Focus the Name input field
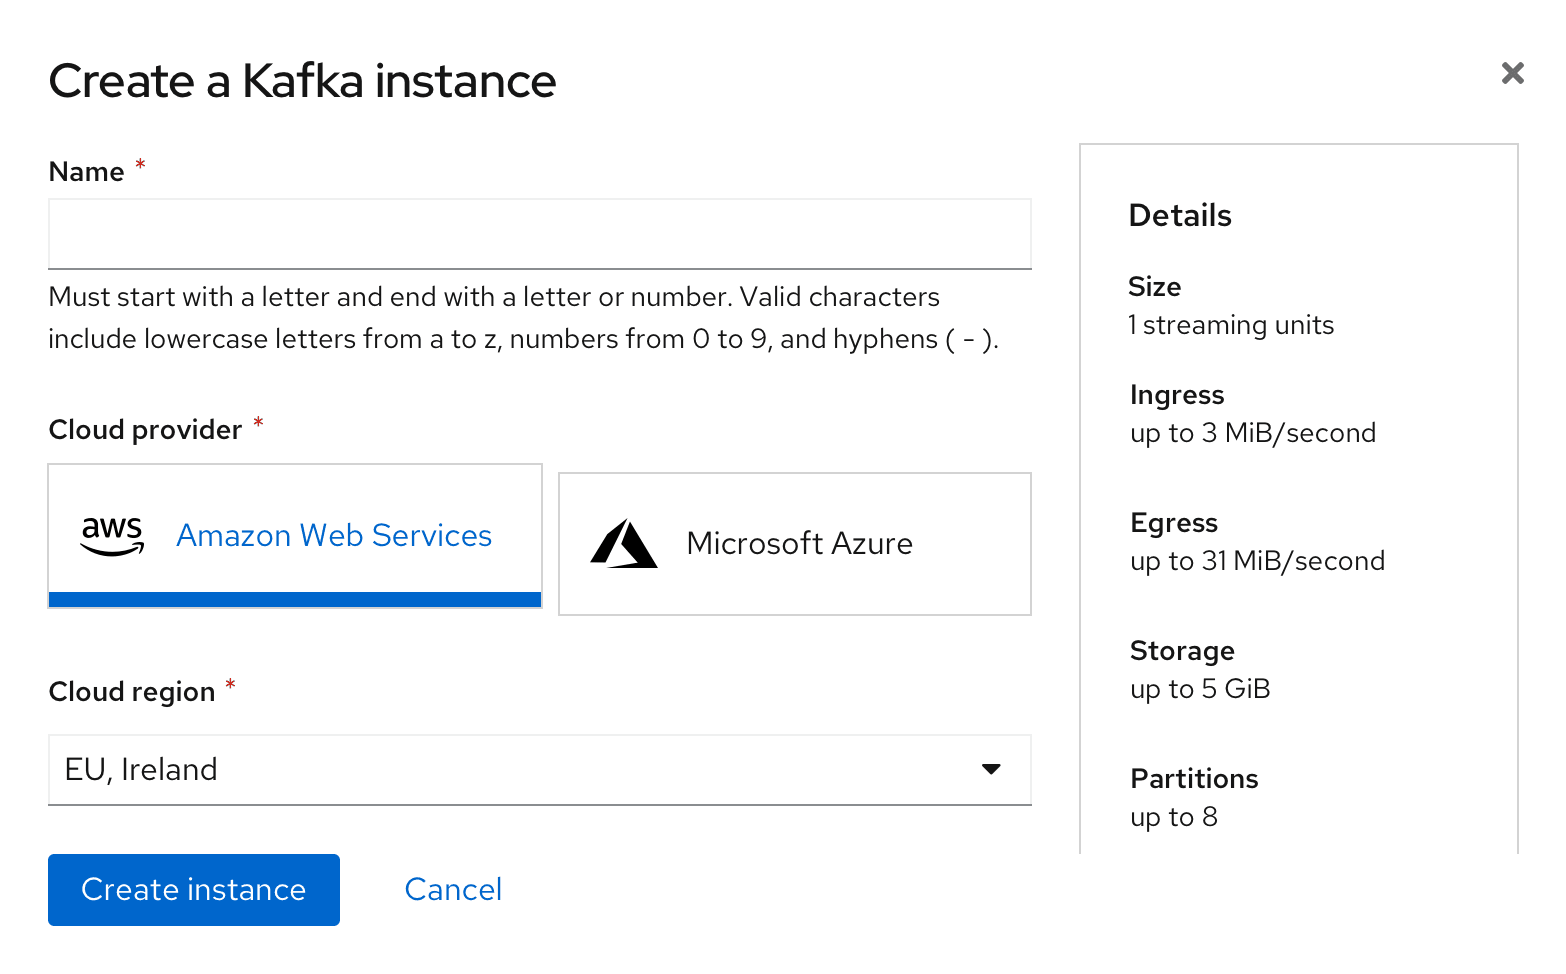This screenshot has width=1566, height=974. pos(539,234)
